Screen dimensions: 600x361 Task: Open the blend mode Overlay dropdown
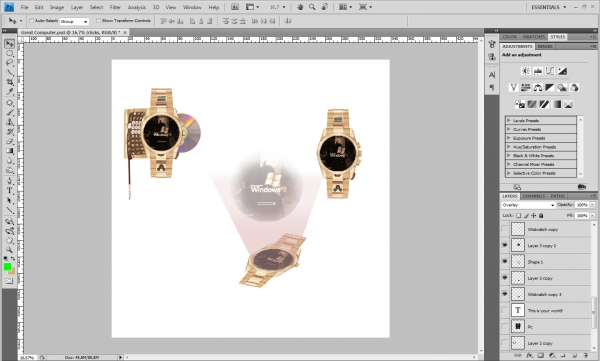(x=528, y=205)
